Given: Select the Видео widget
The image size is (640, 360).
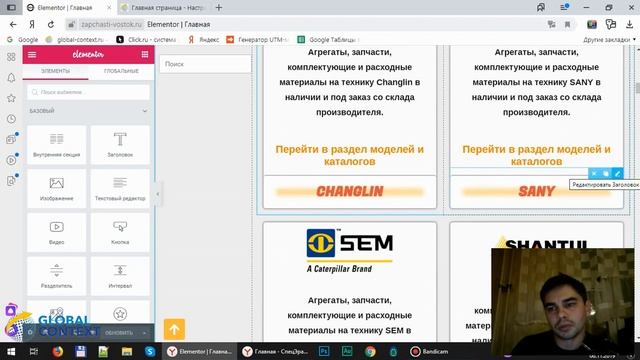Looking at the screenshot, I should [56, 232].
